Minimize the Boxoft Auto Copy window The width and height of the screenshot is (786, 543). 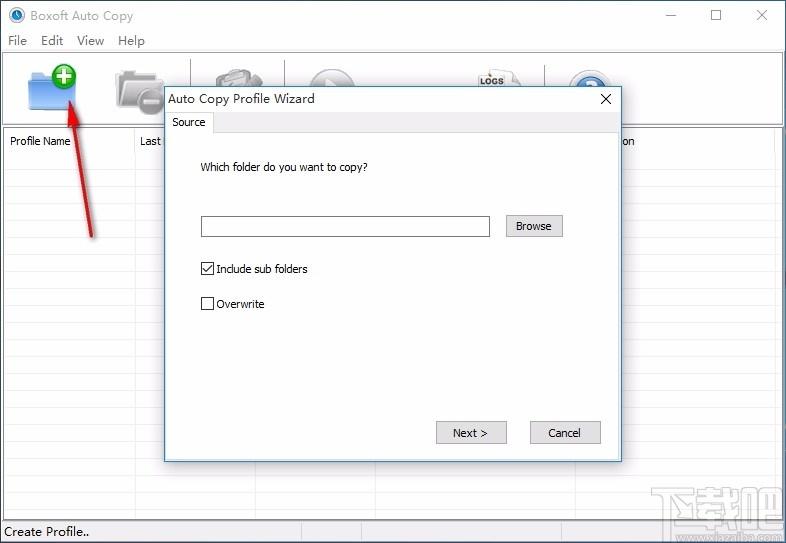(x=671, y=16)
